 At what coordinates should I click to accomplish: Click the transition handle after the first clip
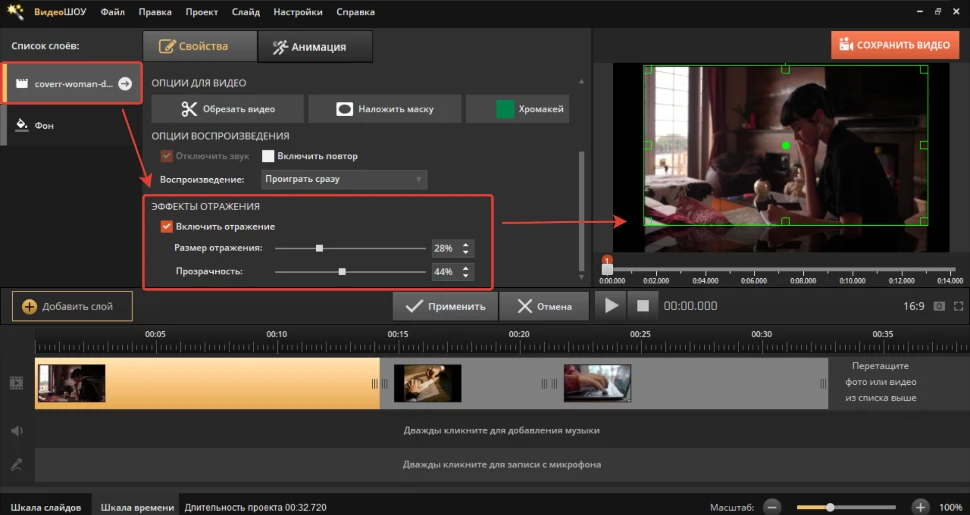pyautogui.click(x=379, y=384)
